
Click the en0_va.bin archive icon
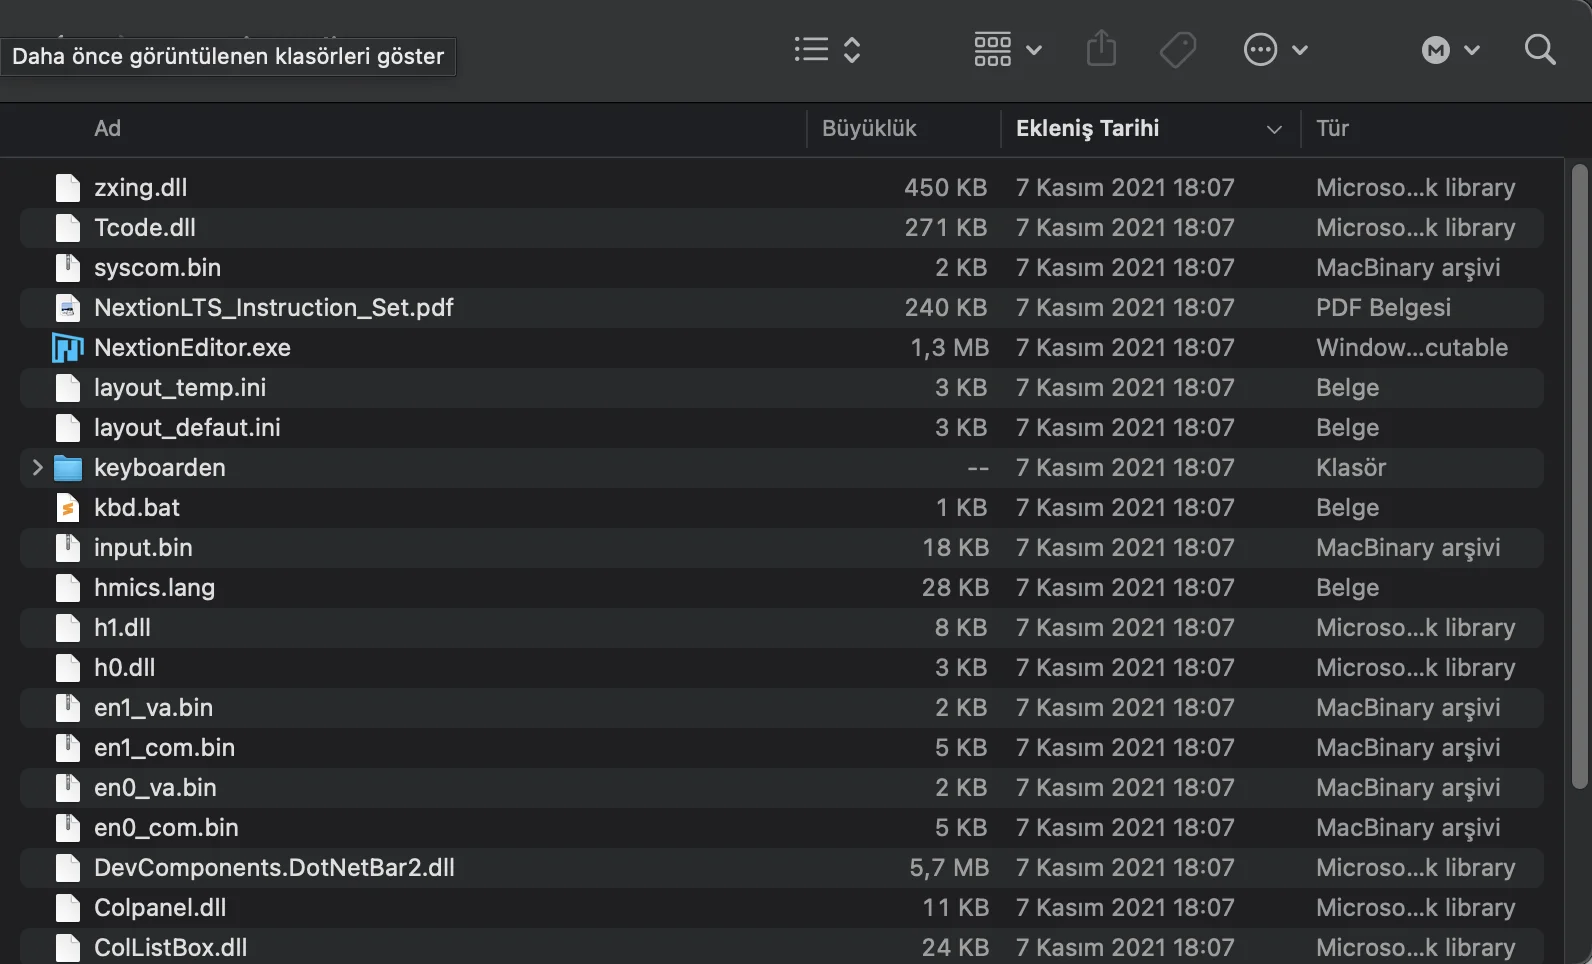(x=67, y=787)
